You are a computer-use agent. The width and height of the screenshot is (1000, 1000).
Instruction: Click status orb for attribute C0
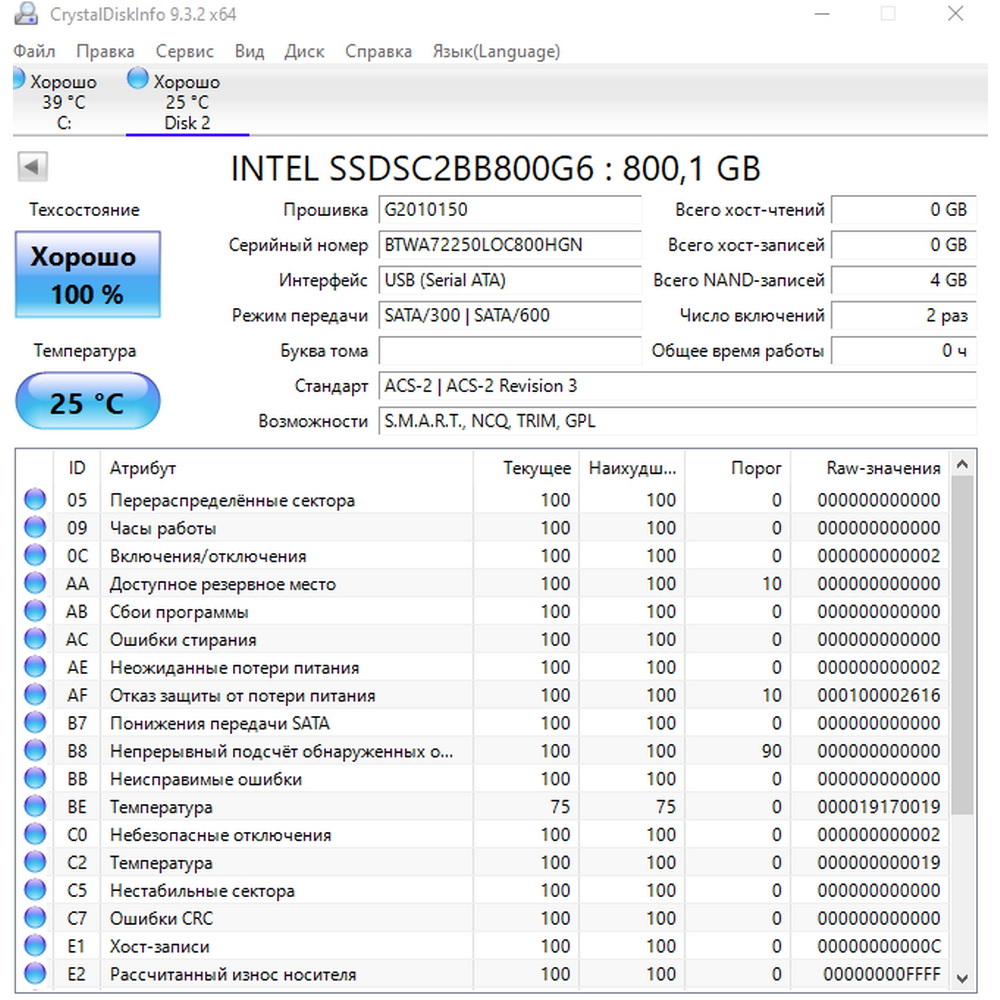coord(35,834)
